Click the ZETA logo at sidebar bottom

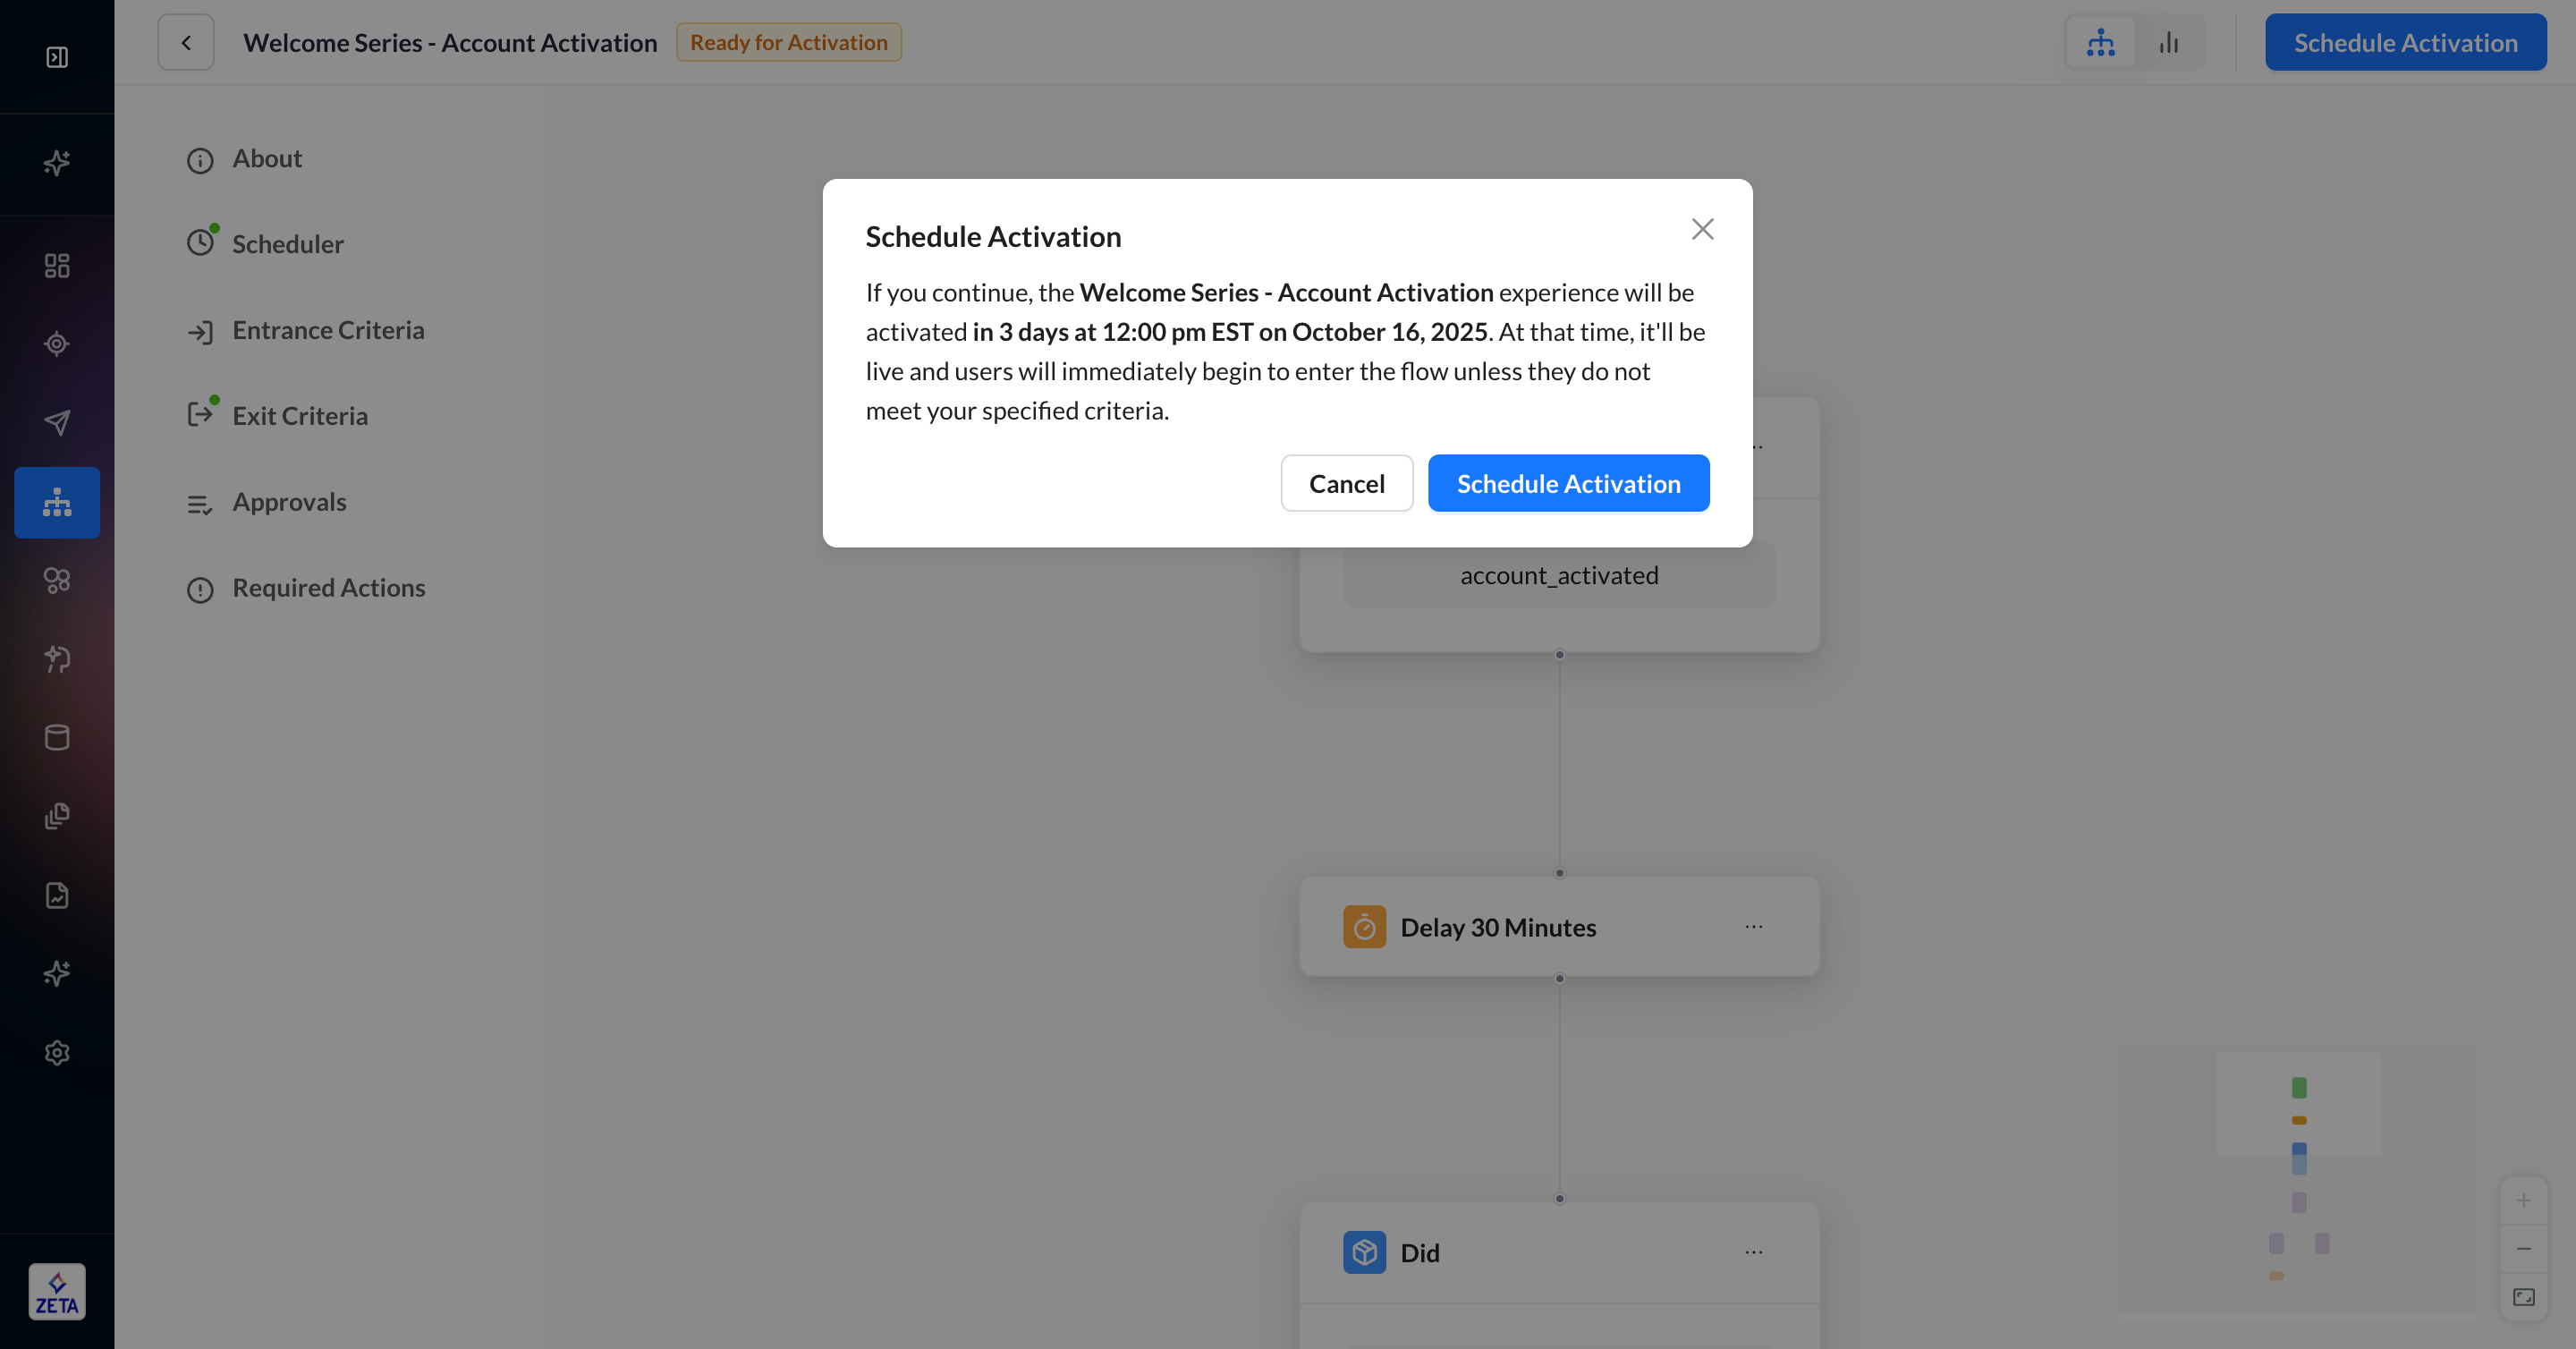57,1292
